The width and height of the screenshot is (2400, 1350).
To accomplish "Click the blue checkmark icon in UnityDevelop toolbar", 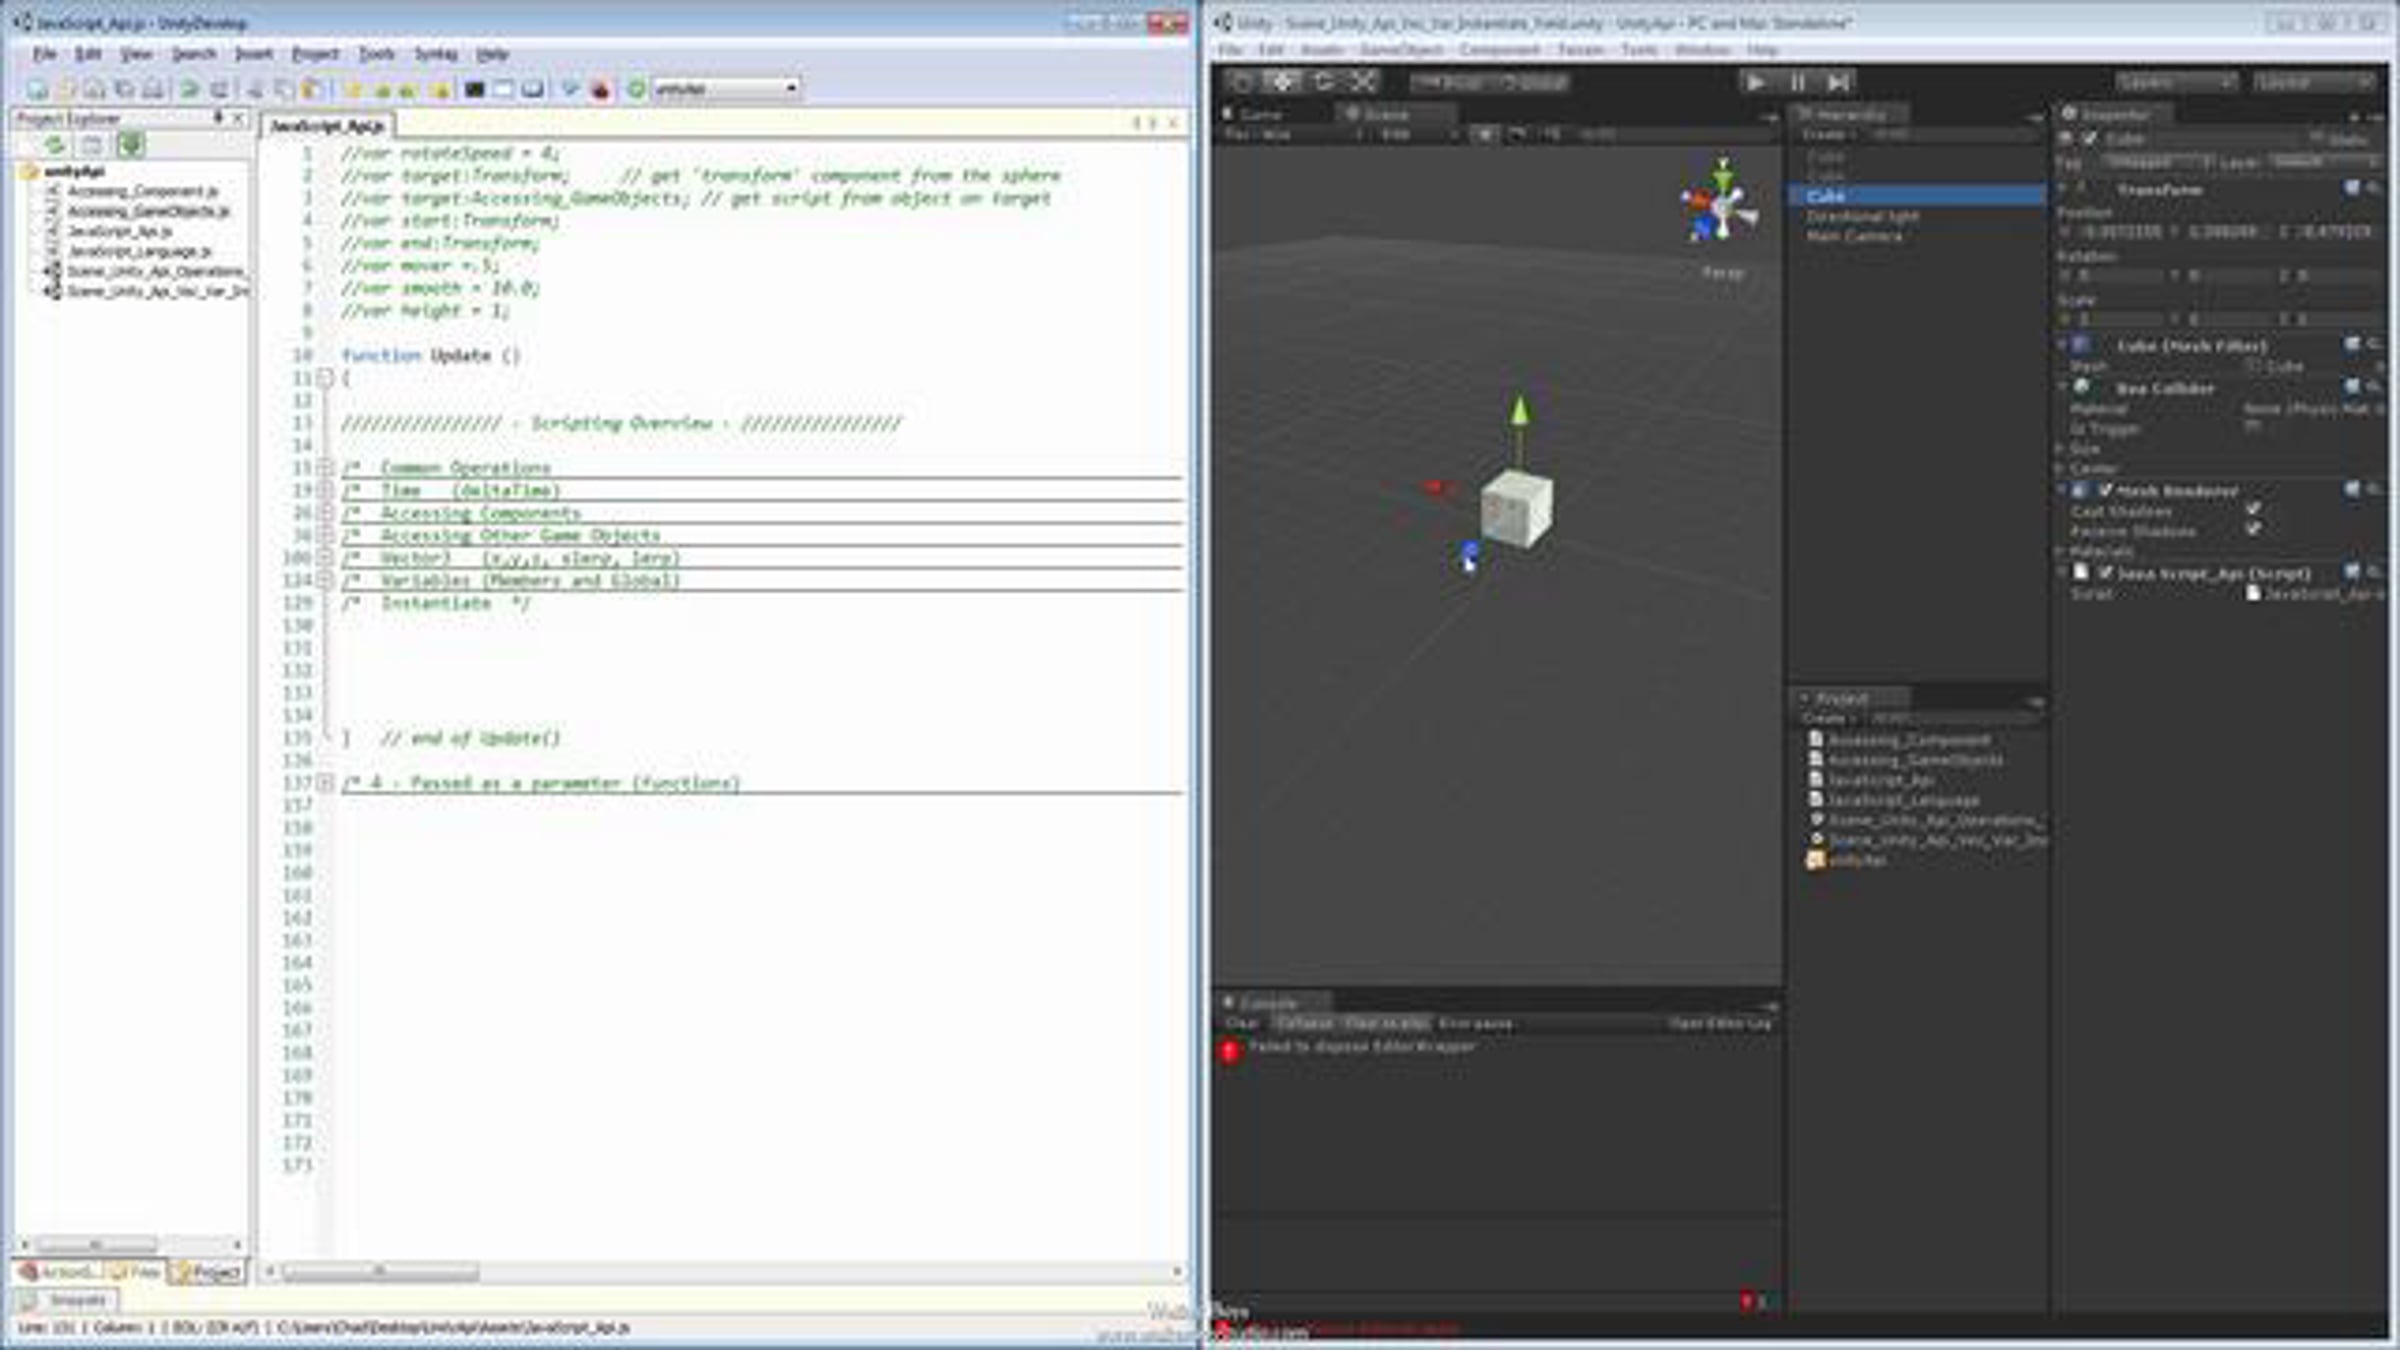I will click(x=569, y=90).
